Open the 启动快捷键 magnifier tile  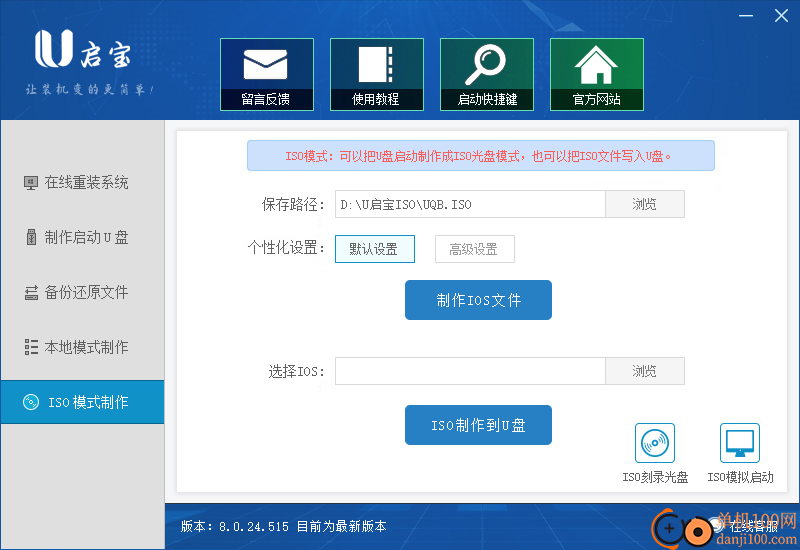pos(487,74)
